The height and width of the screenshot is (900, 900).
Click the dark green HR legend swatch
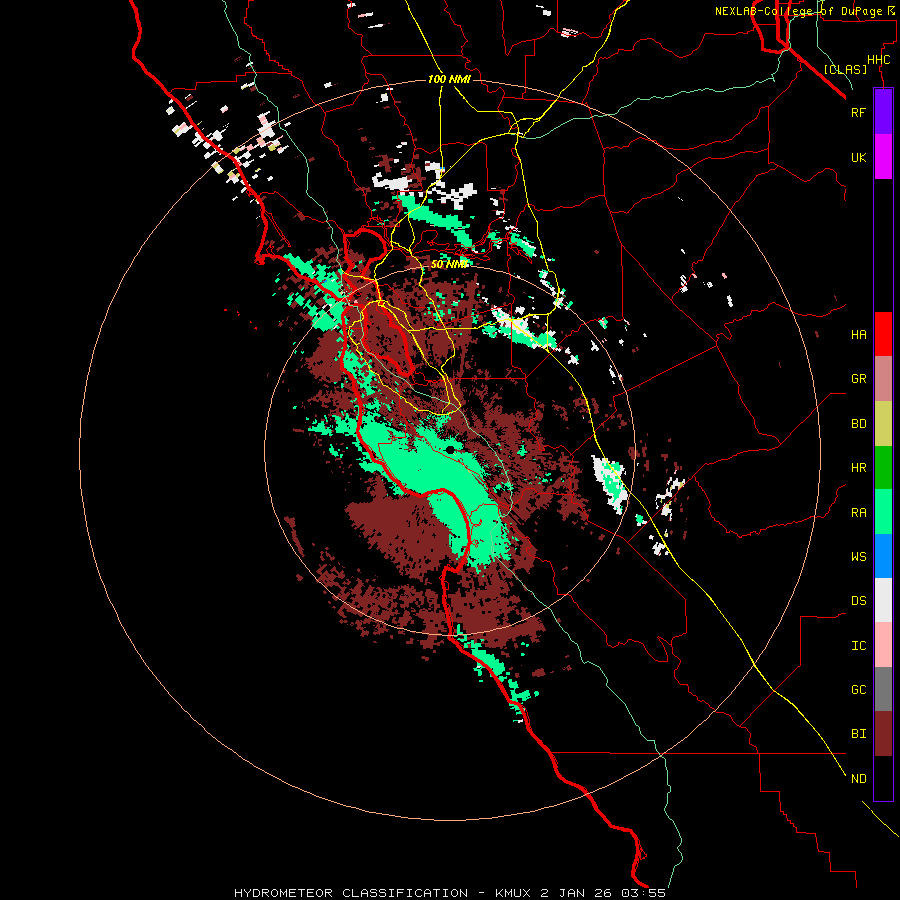(x=883, y=468)
